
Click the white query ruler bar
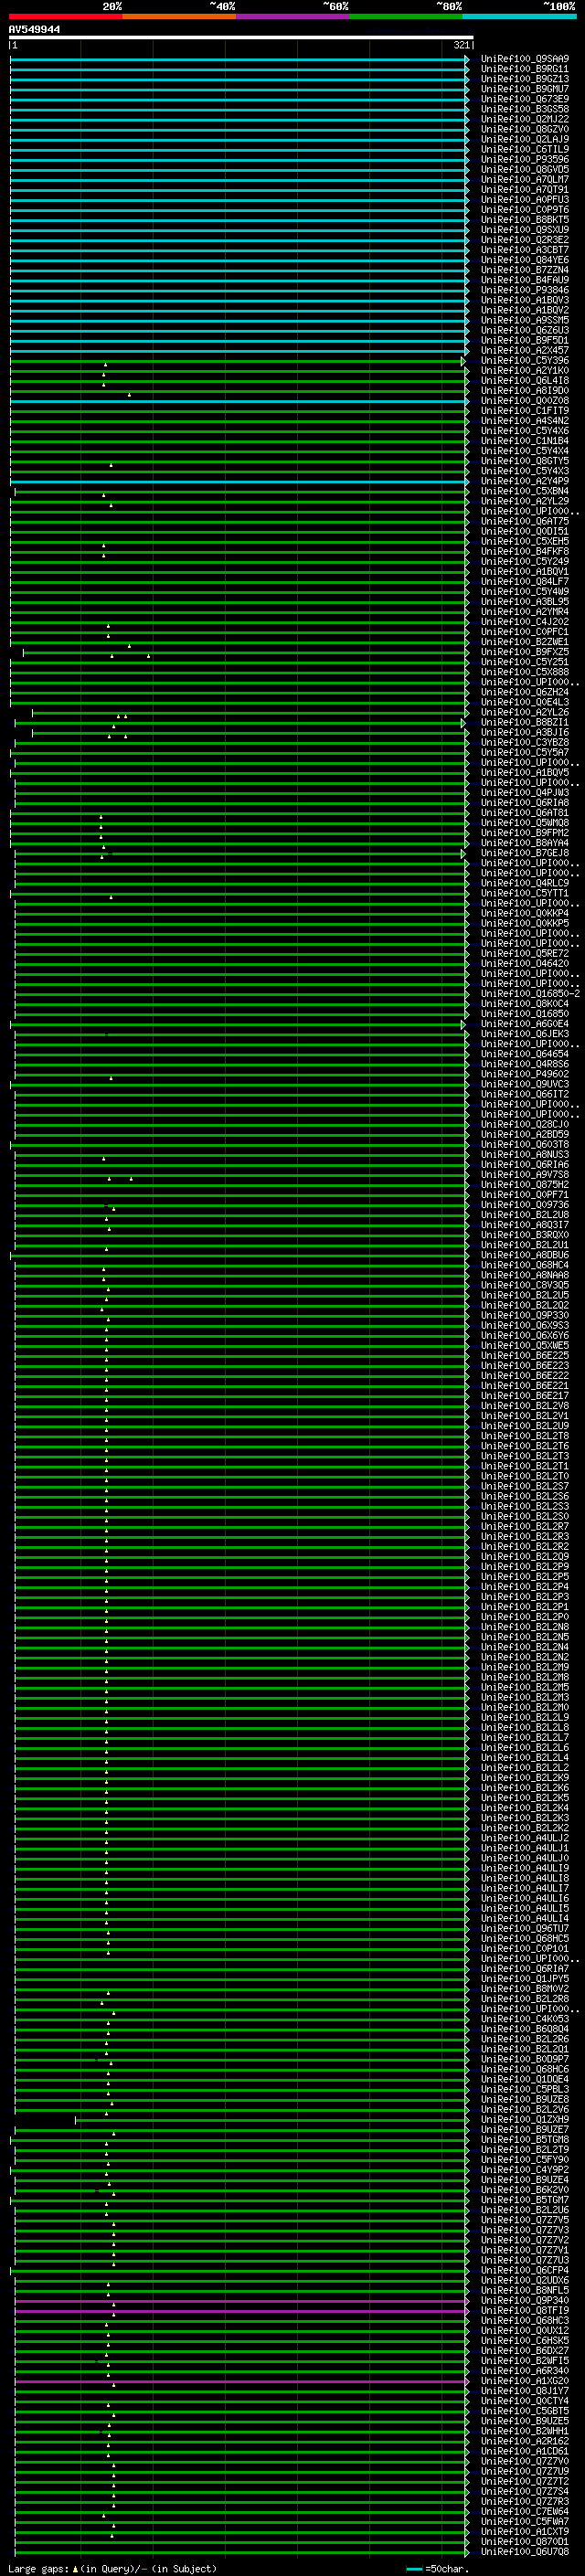pyautogui.click(x=240, y=37)
